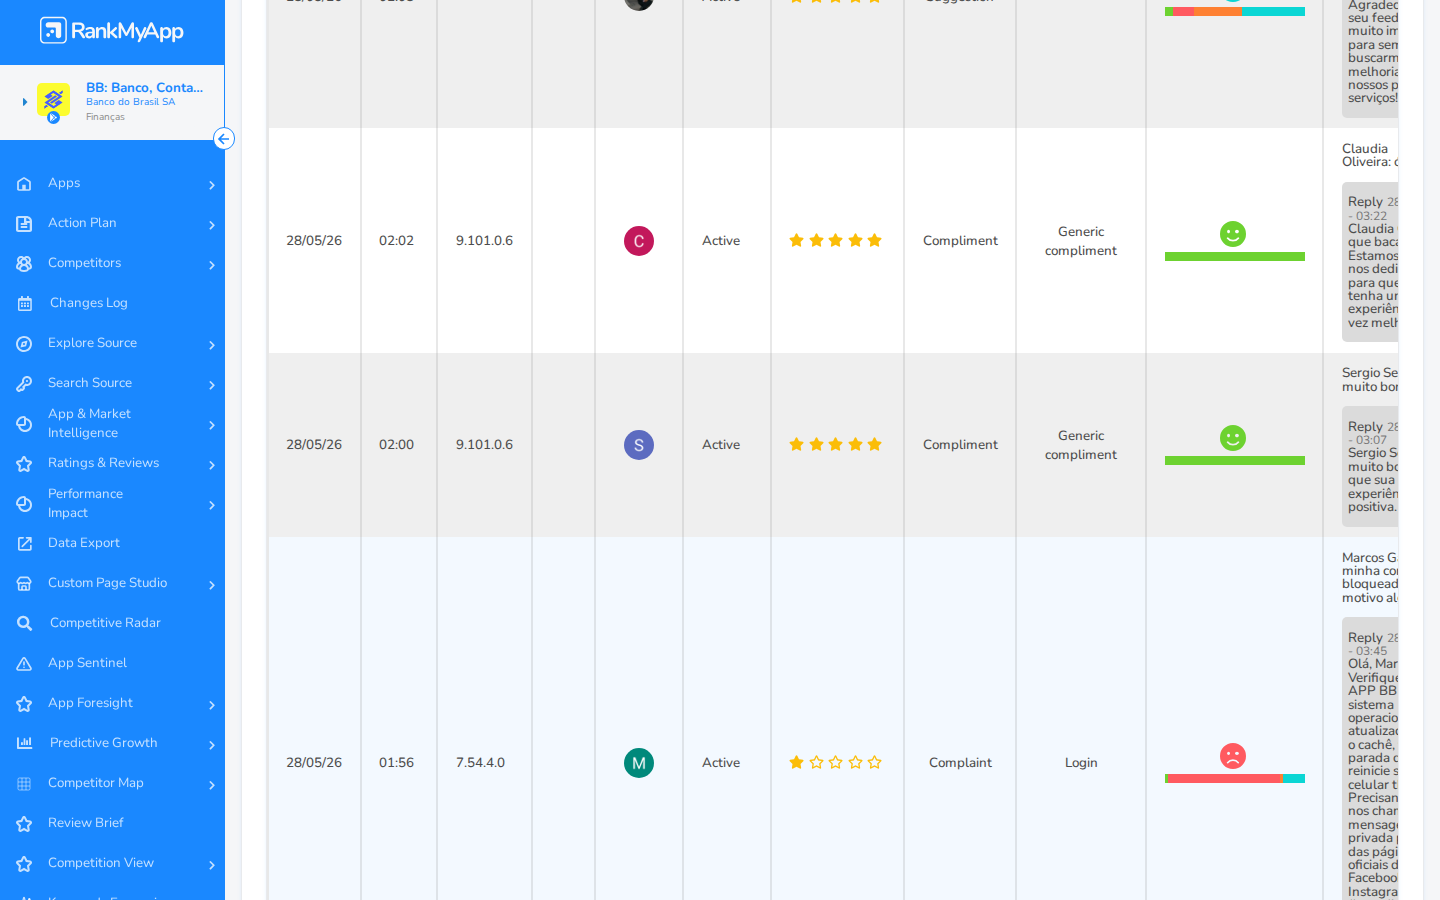The height and width of the screenshot is (900, 1440).
Task: Click the BB: Banco, Conta... app title
Action: [x=144, y=87]
